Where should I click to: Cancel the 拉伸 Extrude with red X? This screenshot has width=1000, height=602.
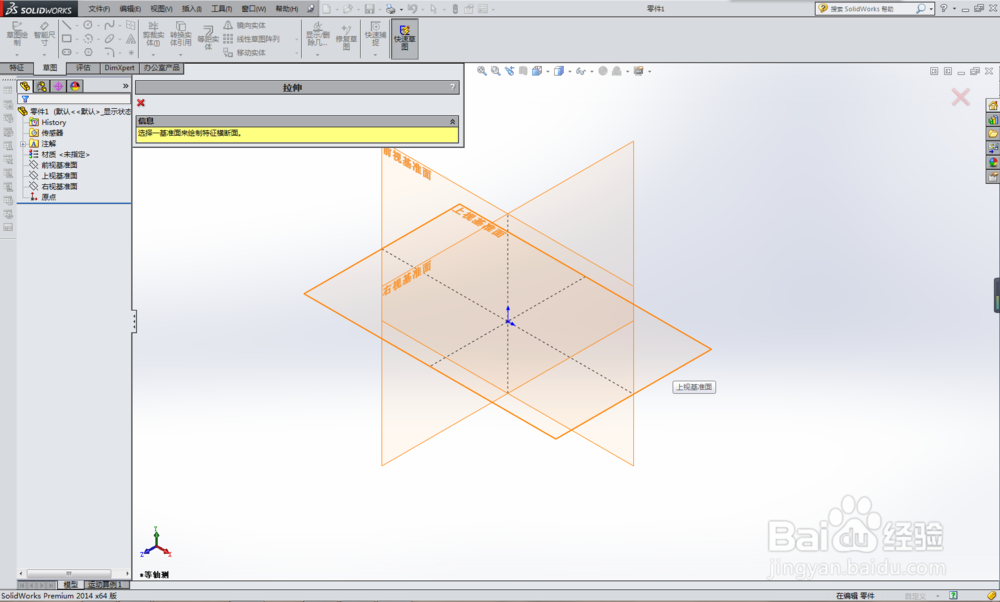pyautogui.click(x=141, y=103)
